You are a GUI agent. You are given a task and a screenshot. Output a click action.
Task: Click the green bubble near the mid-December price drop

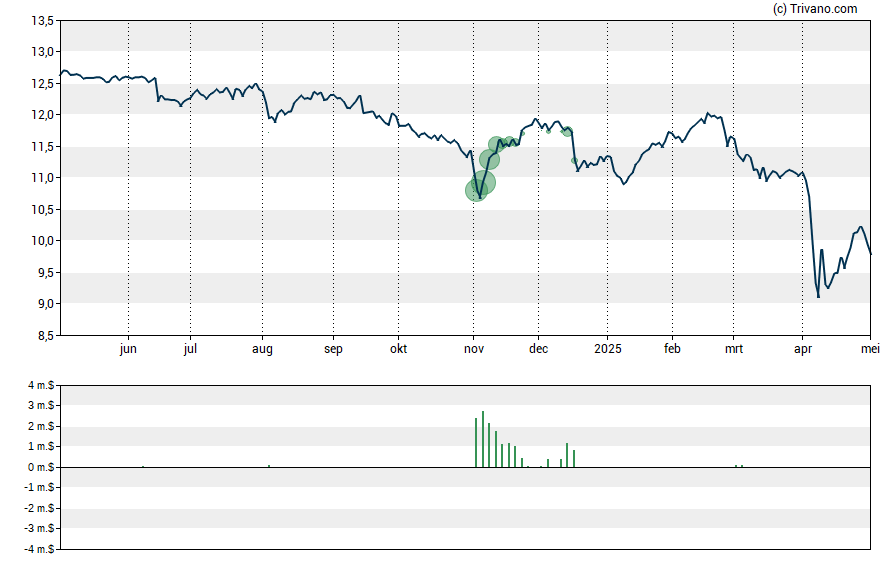(574, 161)
